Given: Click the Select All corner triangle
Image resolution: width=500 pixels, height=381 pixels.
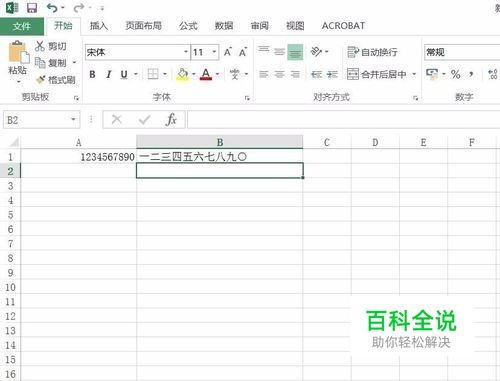Looking at the screenshot, I should pos(13,143).
